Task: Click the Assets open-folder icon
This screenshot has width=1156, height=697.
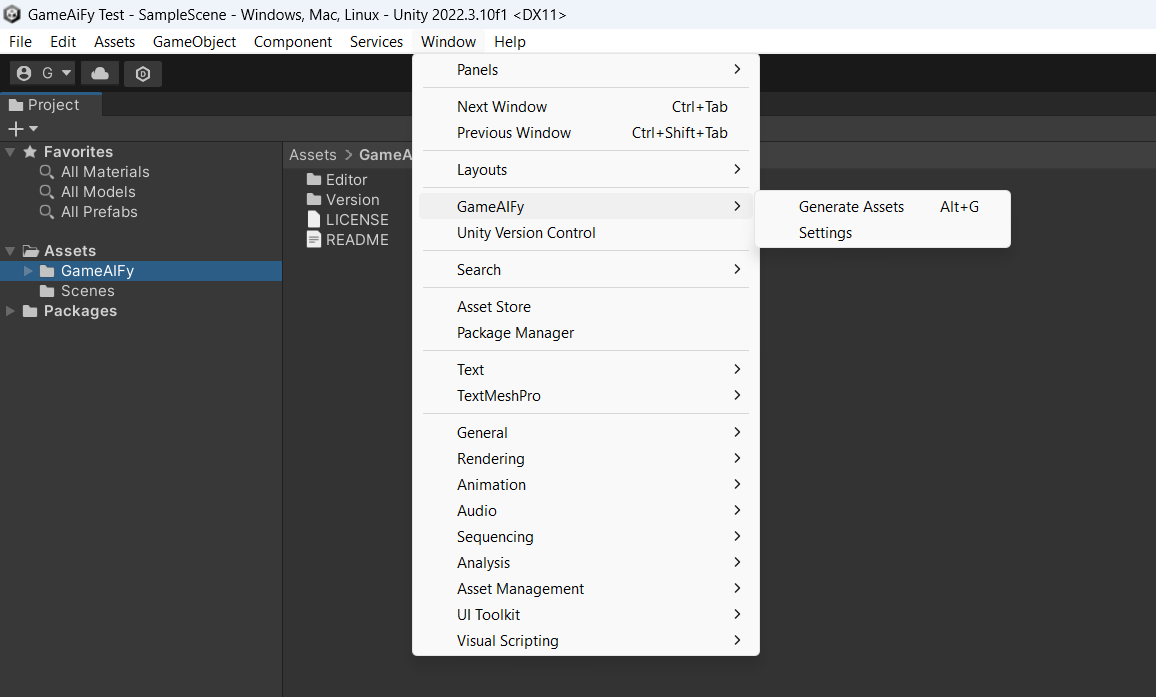Action: point(30,251)
